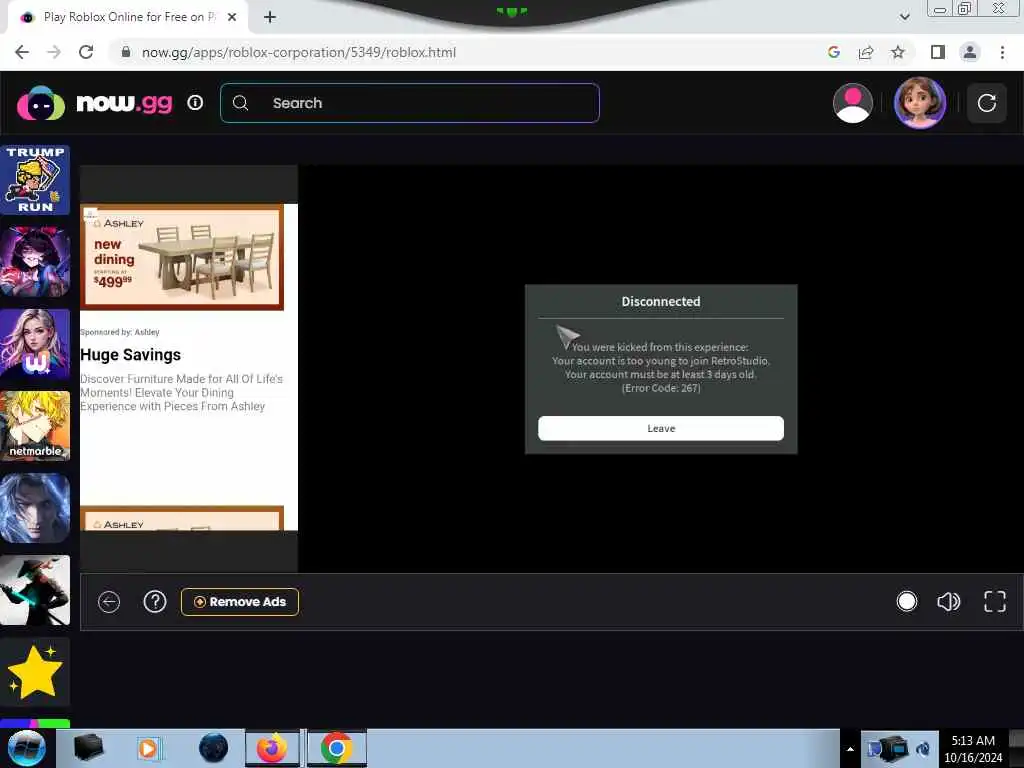Open the blue-haired warrior game thumbnail
Image resolution: width=1024 pixels, height=768 pixels.
pos(35,508)
